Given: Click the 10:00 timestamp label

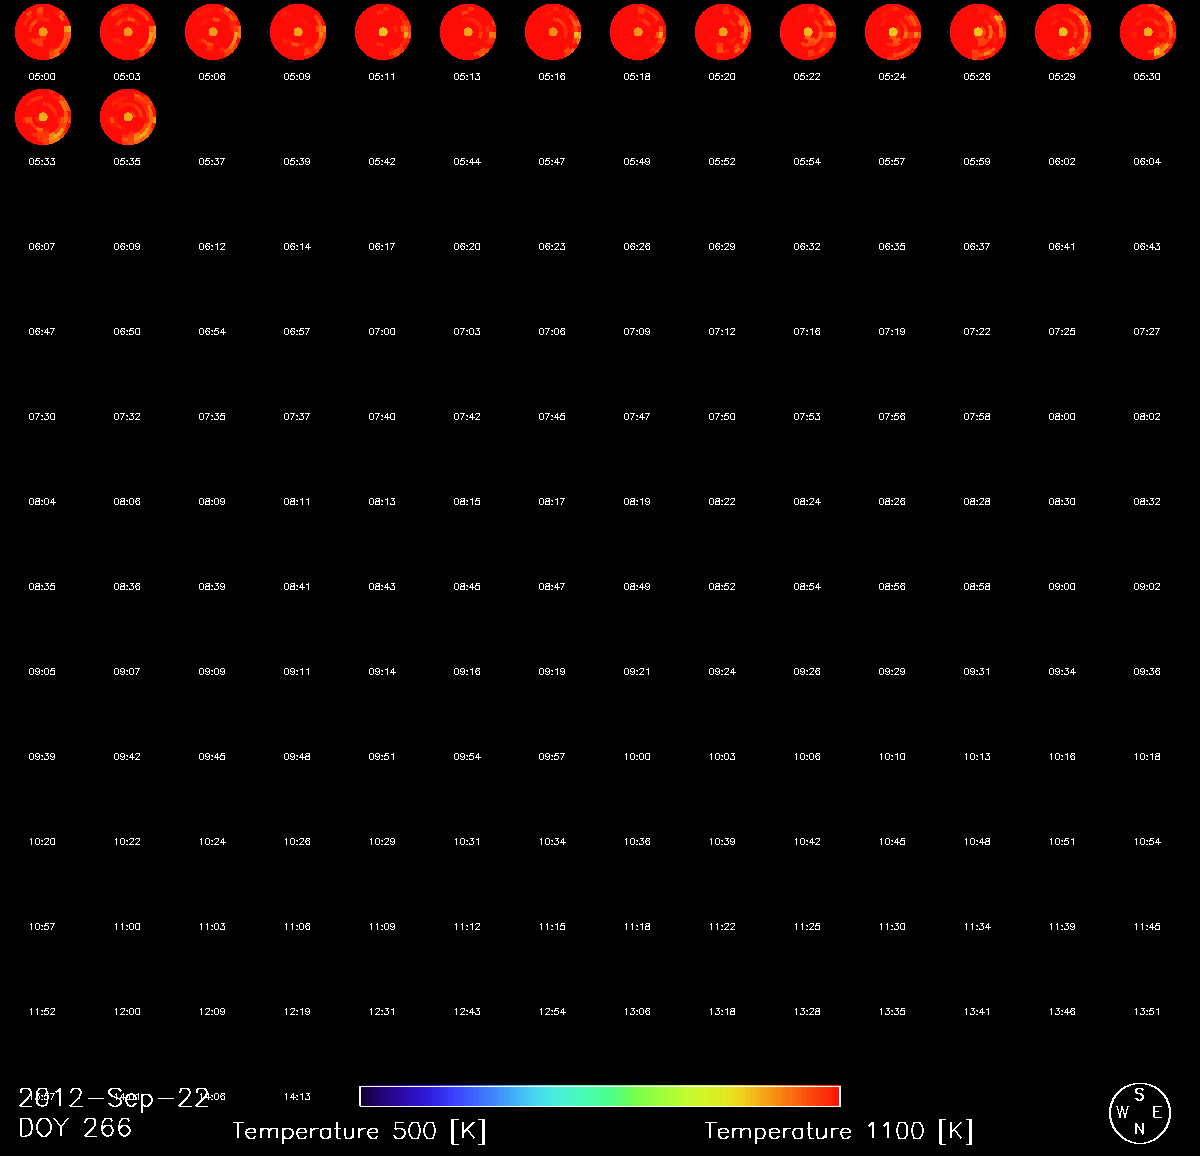Looking at the screenshot, I should click(637, 757).
